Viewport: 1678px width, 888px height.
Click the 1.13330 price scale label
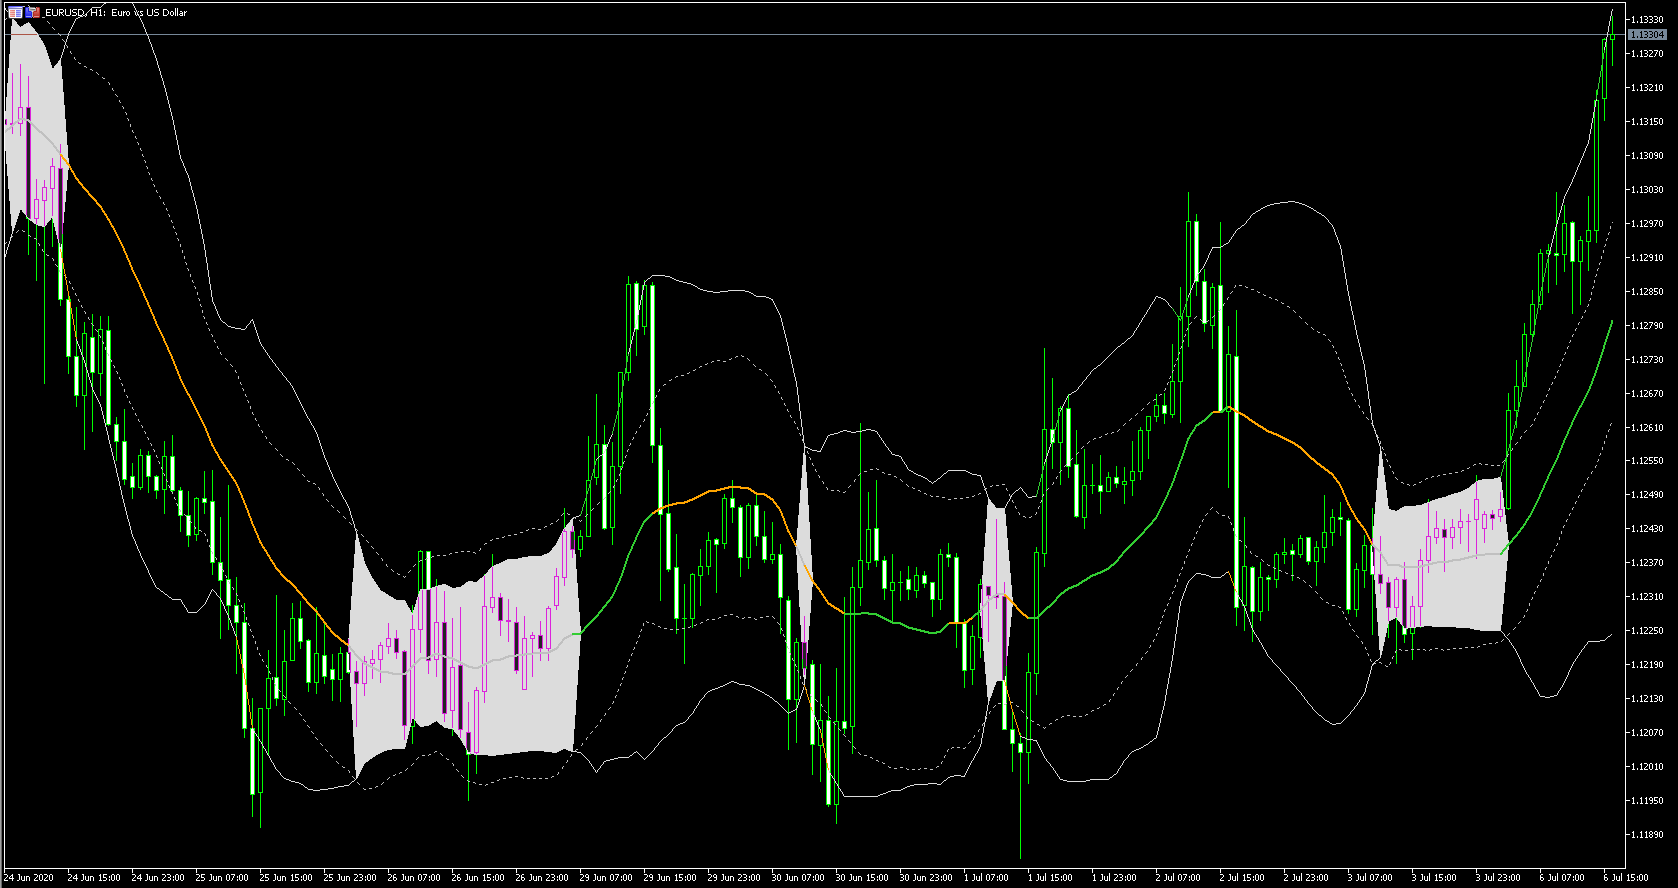[1647, 20]
